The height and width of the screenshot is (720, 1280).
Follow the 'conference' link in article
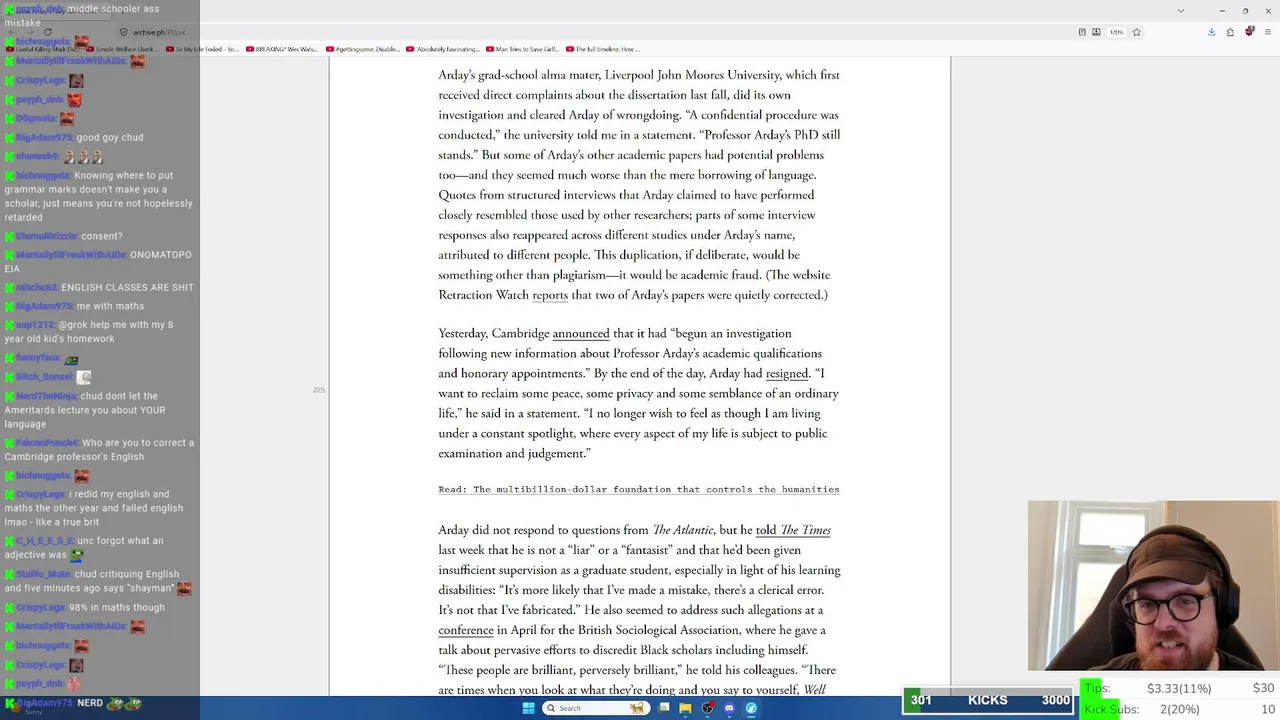click(x=466, y=630)
